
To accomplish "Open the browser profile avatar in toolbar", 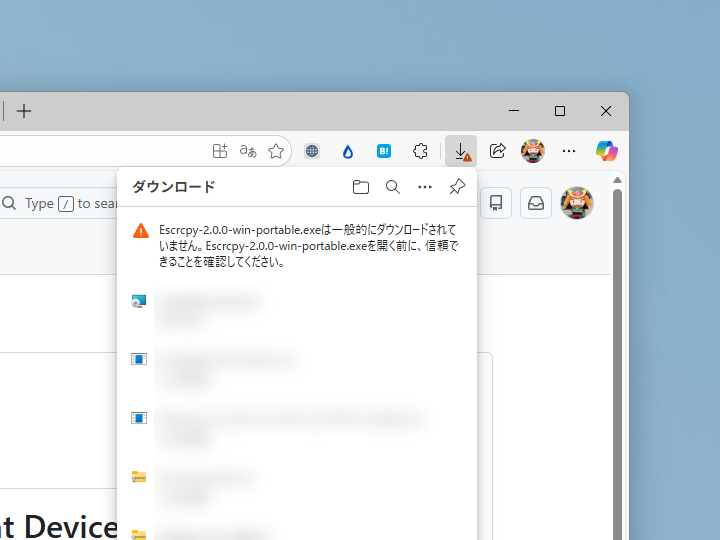I will coord(533,151).
